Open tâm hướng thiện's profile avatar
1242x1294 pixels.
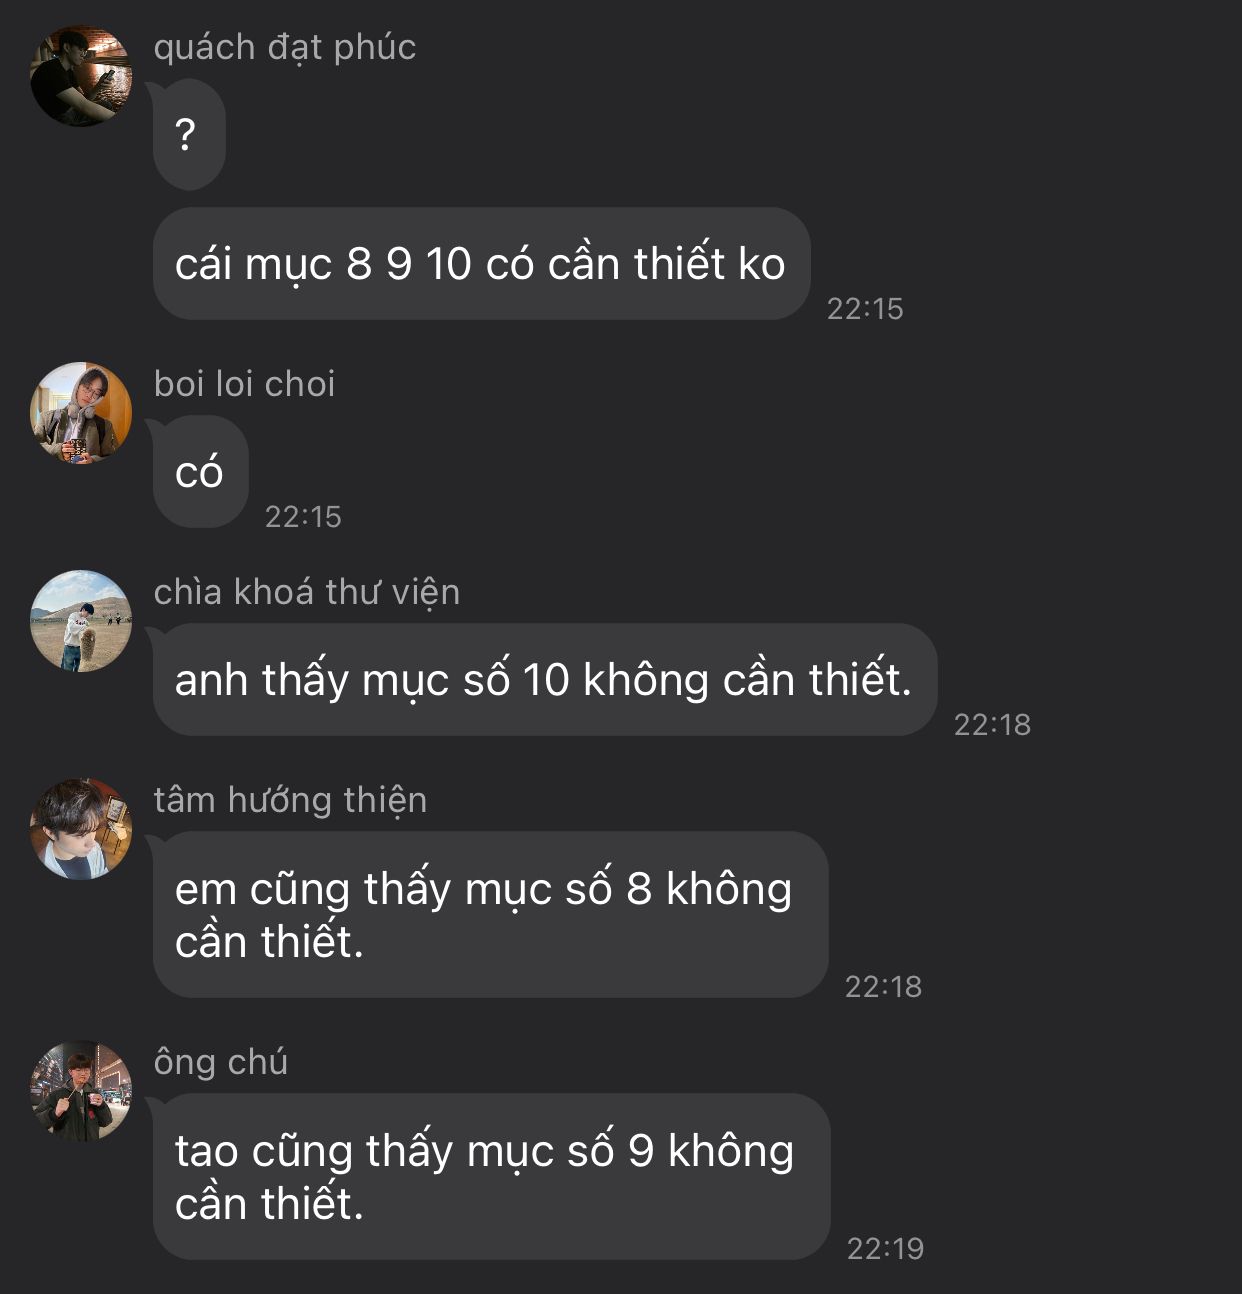(x=81, y=829)
